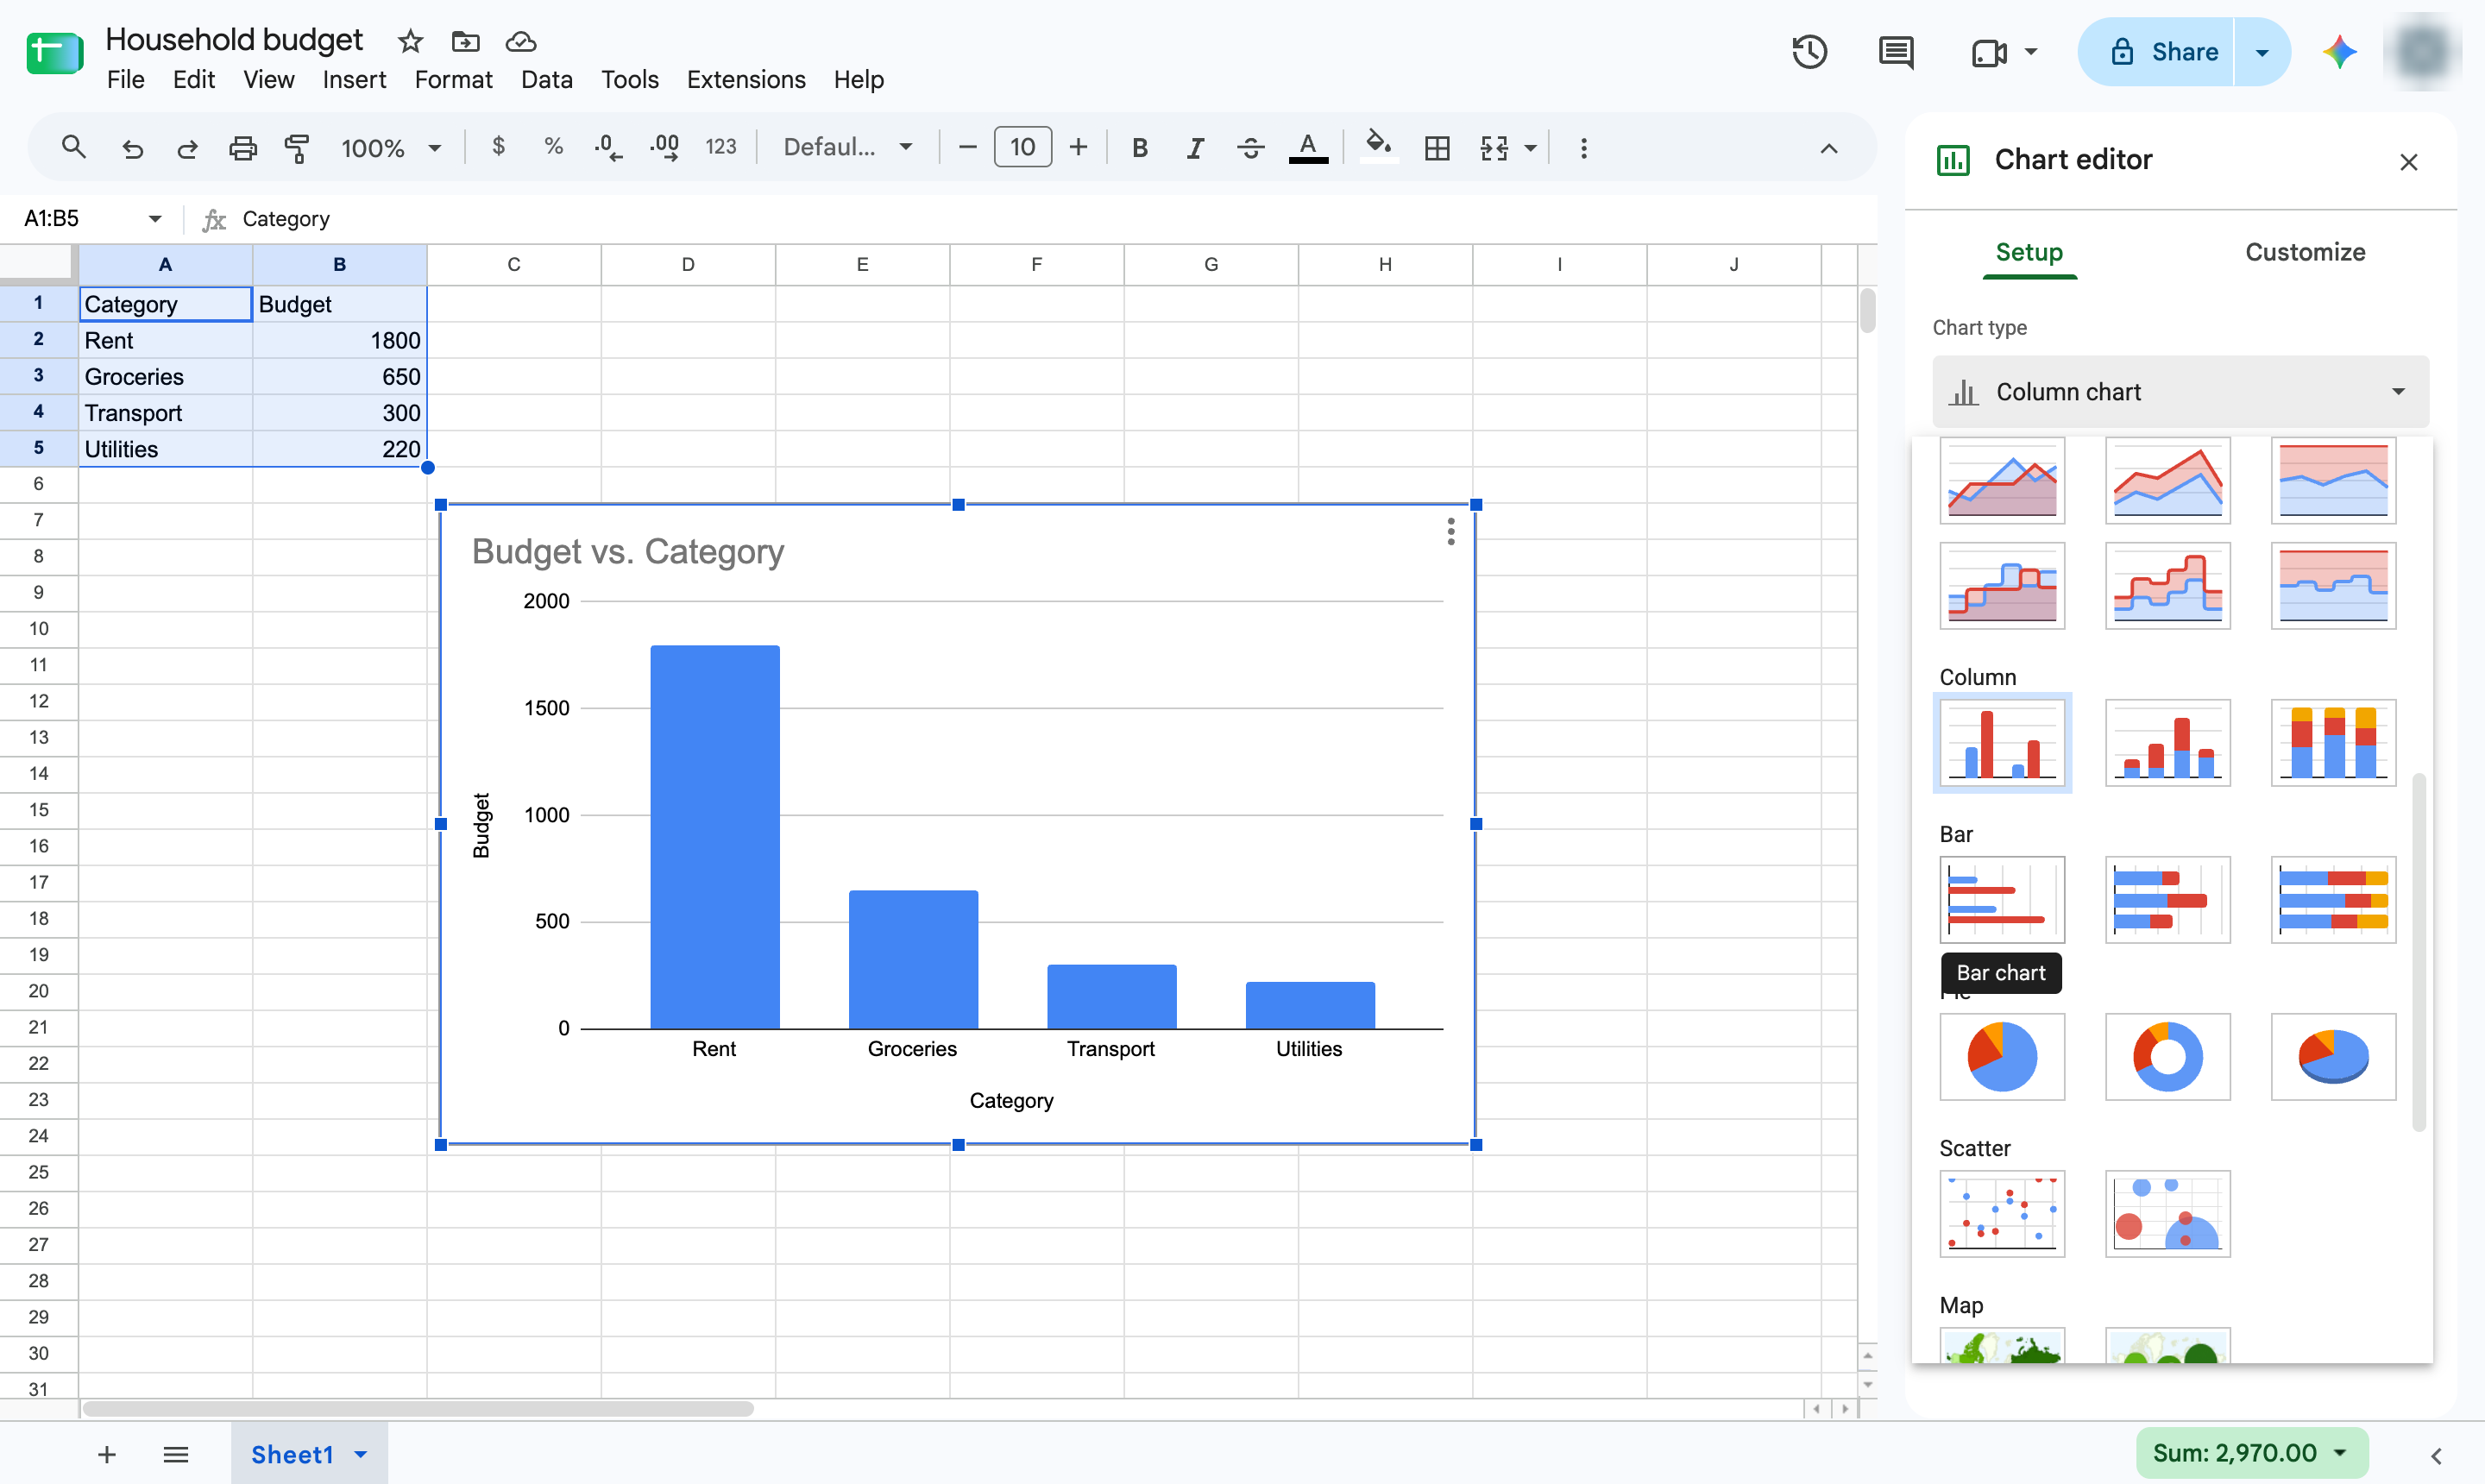
Task: Toggle italic formatting
Action: tap(1195, 148)
